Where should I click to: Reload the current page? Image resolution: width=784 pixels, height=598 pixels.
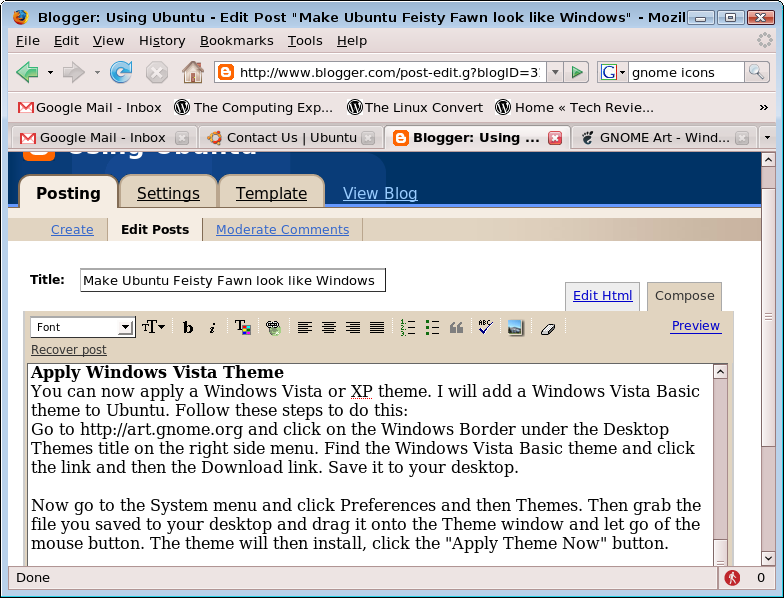click(121, 72)
